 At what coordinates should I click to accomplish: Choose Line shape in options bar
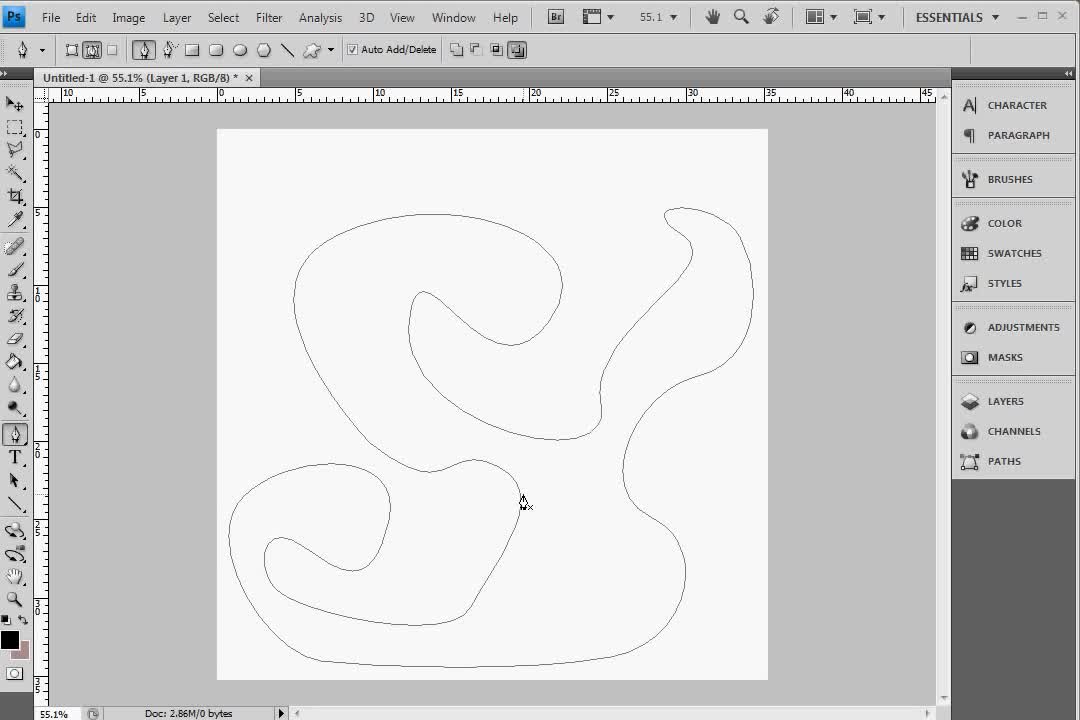tap(288, 50)
